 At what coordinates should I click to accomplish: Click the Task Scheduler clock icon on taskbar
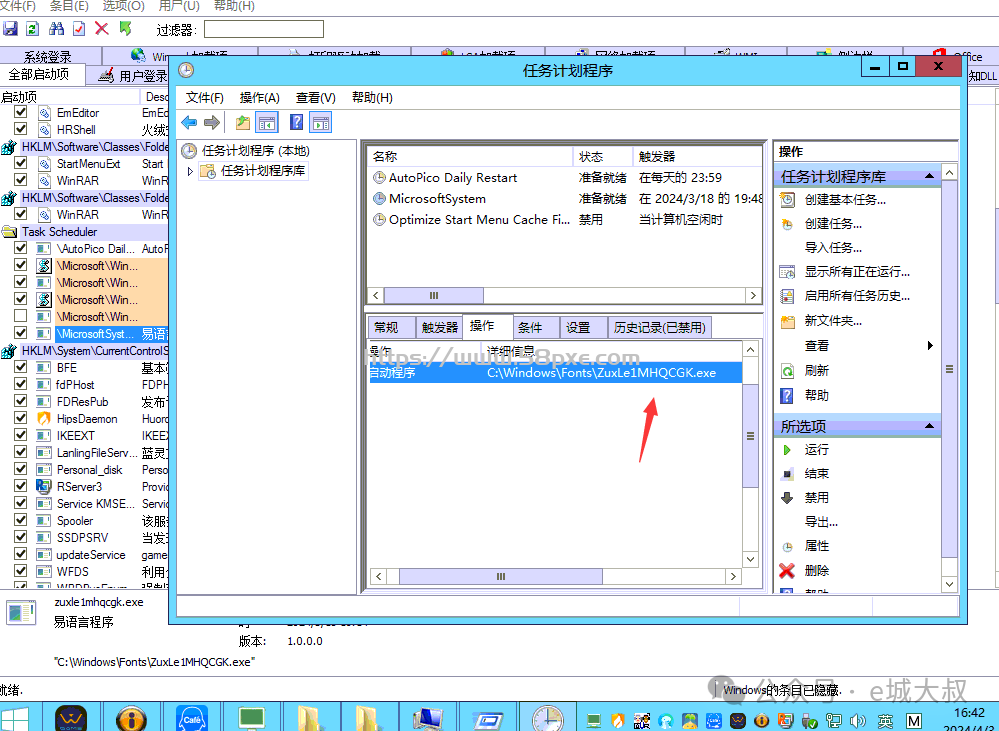(x=547, y=719)
